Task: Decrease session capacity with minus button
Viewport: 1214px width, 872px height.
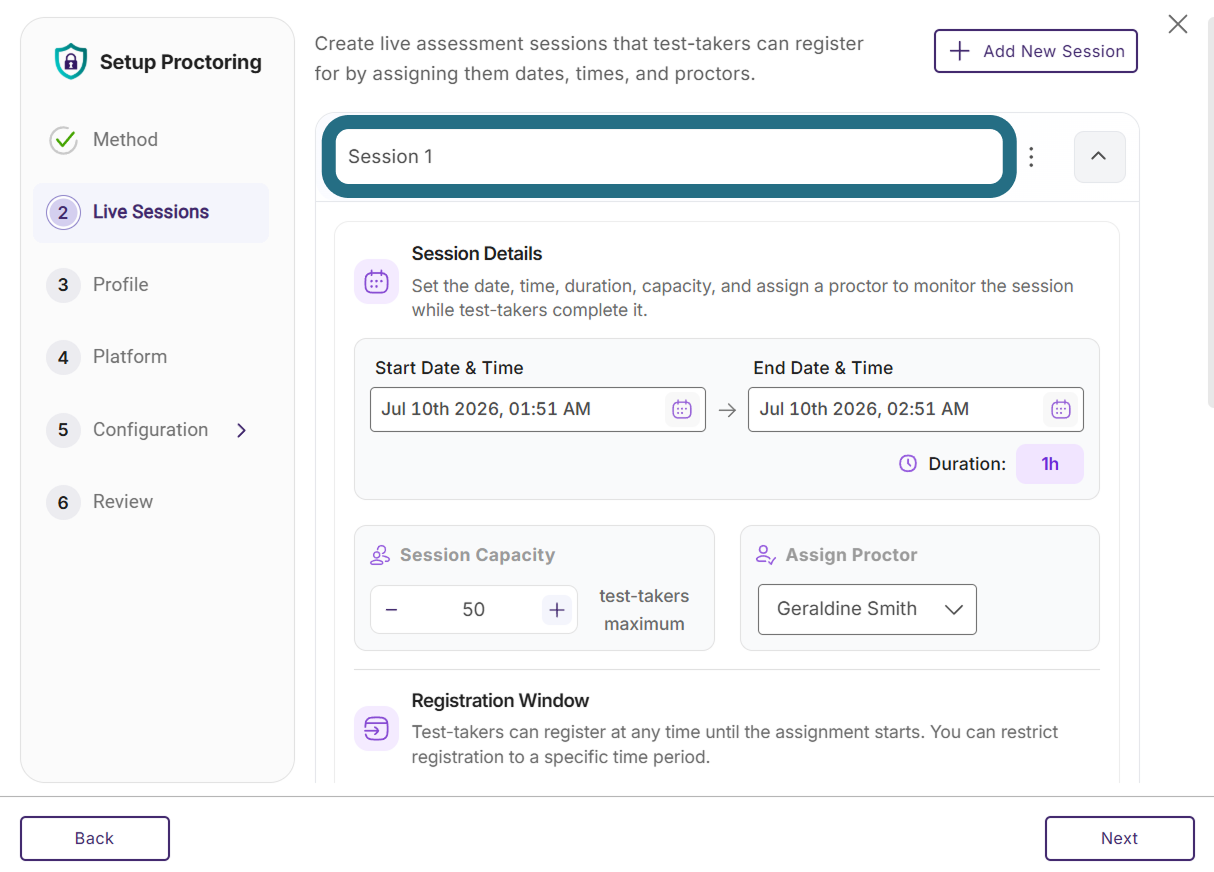Action: click(x=391, y=610)
